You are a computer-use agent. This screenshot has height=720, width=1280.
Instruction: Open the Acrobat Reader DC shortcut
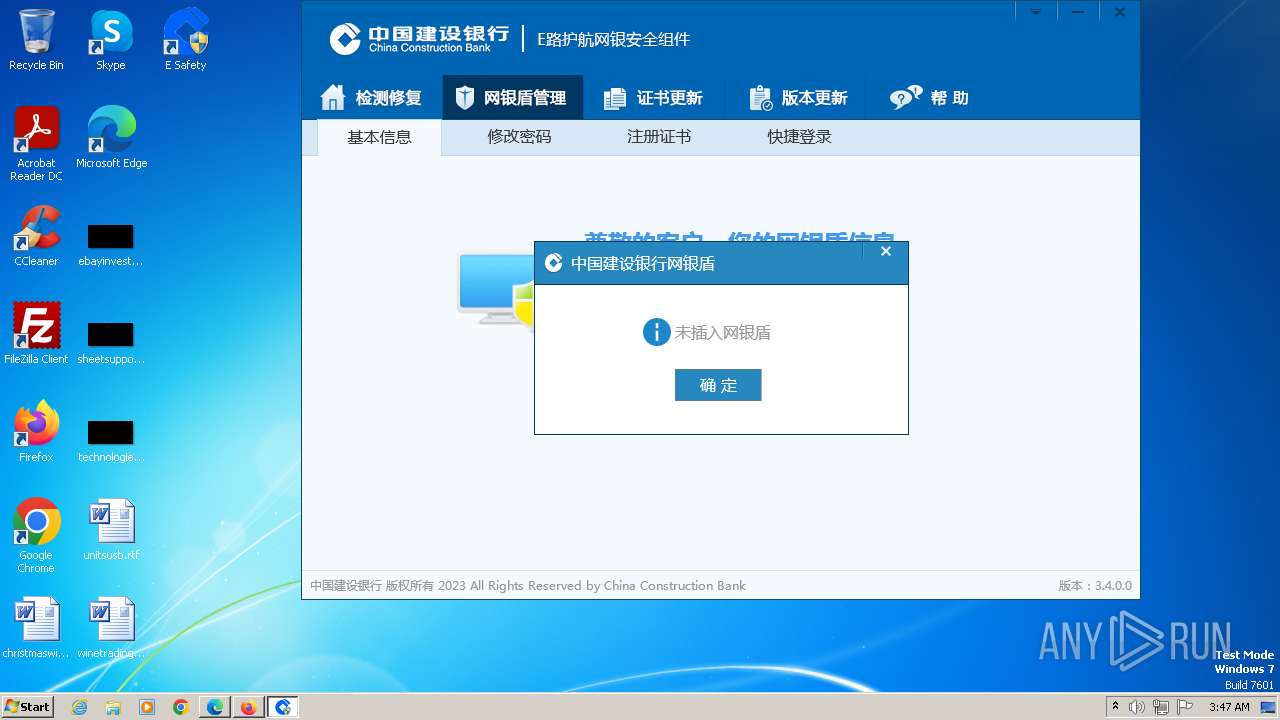point(36,144)
